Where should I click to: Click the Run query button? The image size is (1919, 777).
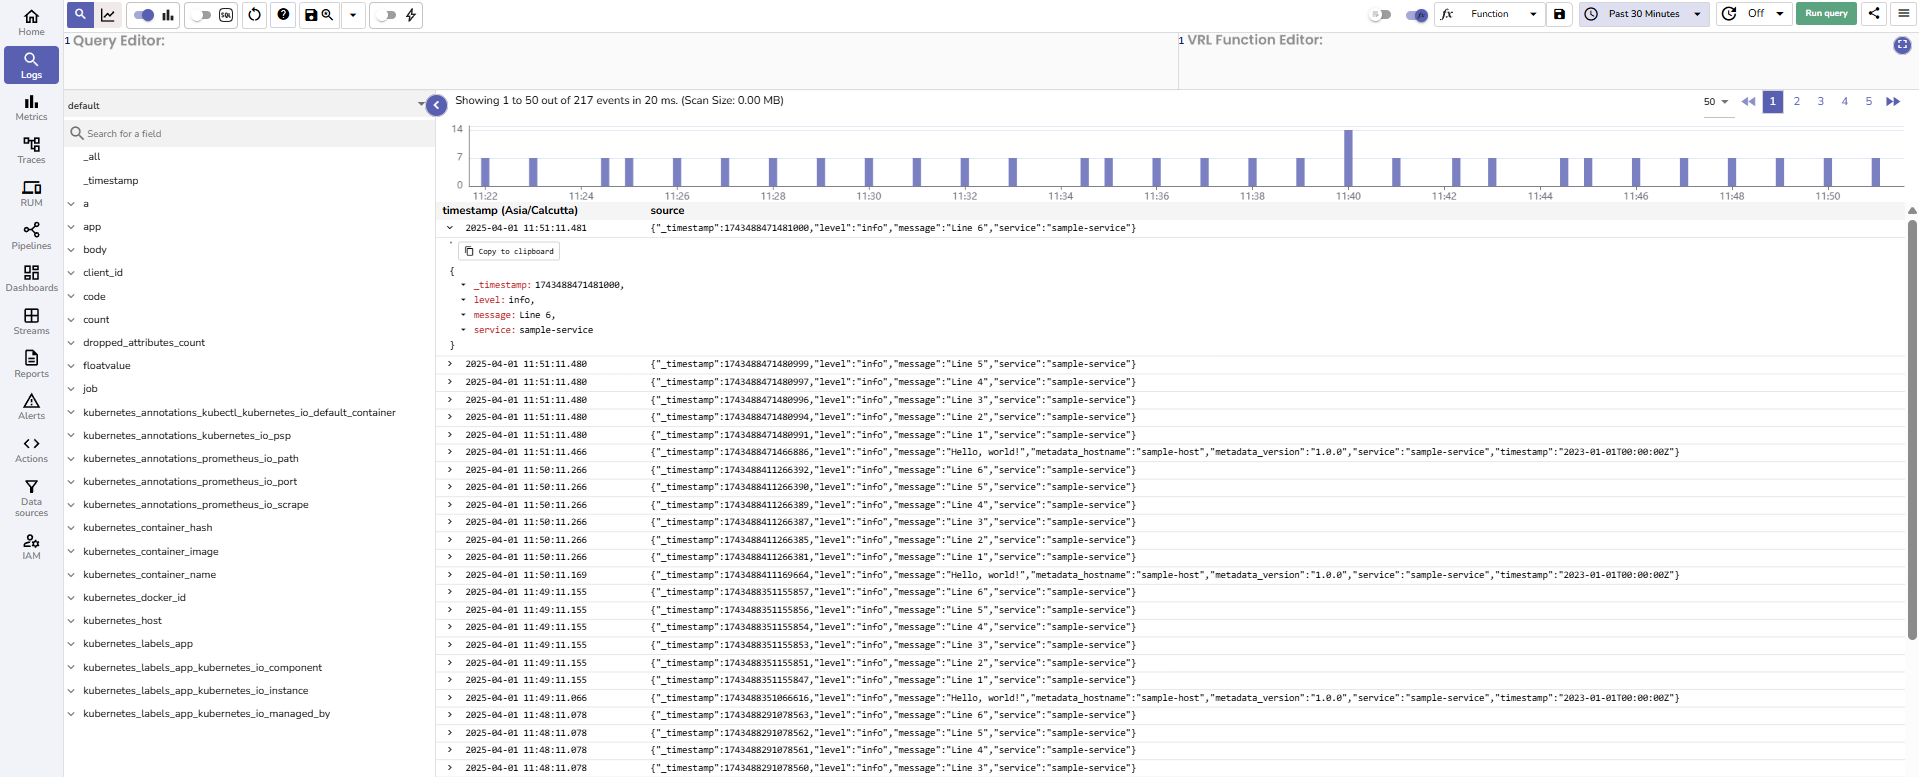tap(1826, 14)
